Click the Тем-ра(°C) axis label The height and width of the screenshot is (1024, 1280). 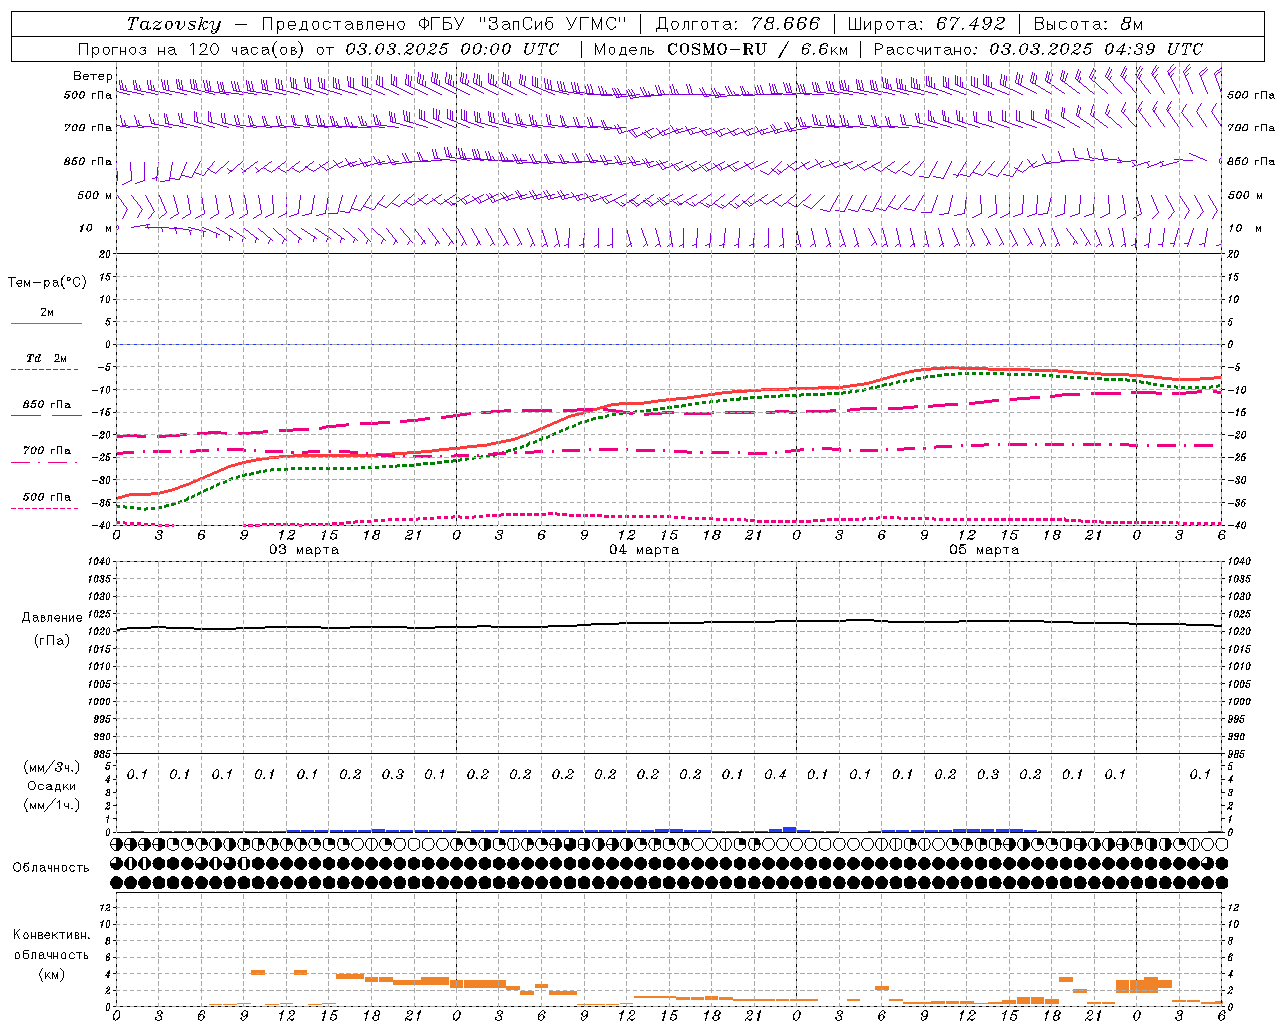(47, 283)
